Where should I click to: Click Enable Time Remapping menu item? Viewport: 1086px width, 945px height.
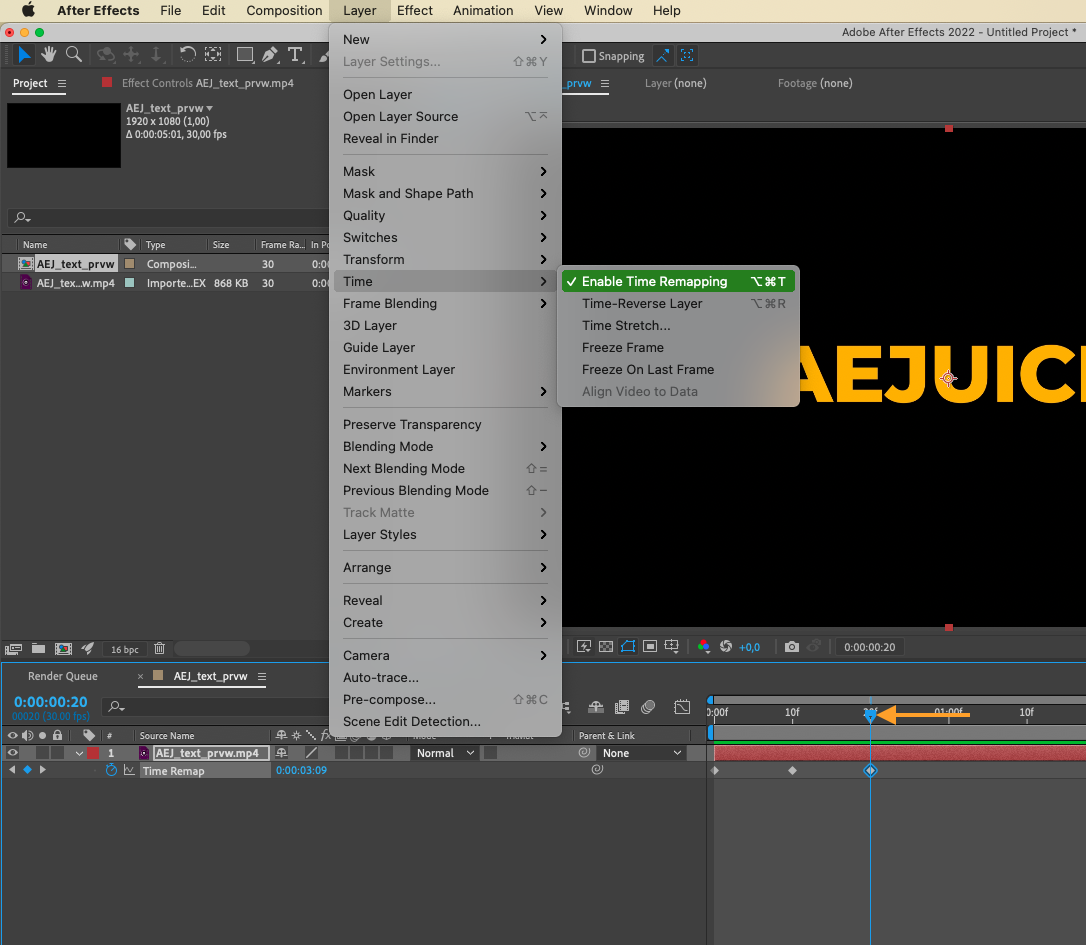[655, 282]
